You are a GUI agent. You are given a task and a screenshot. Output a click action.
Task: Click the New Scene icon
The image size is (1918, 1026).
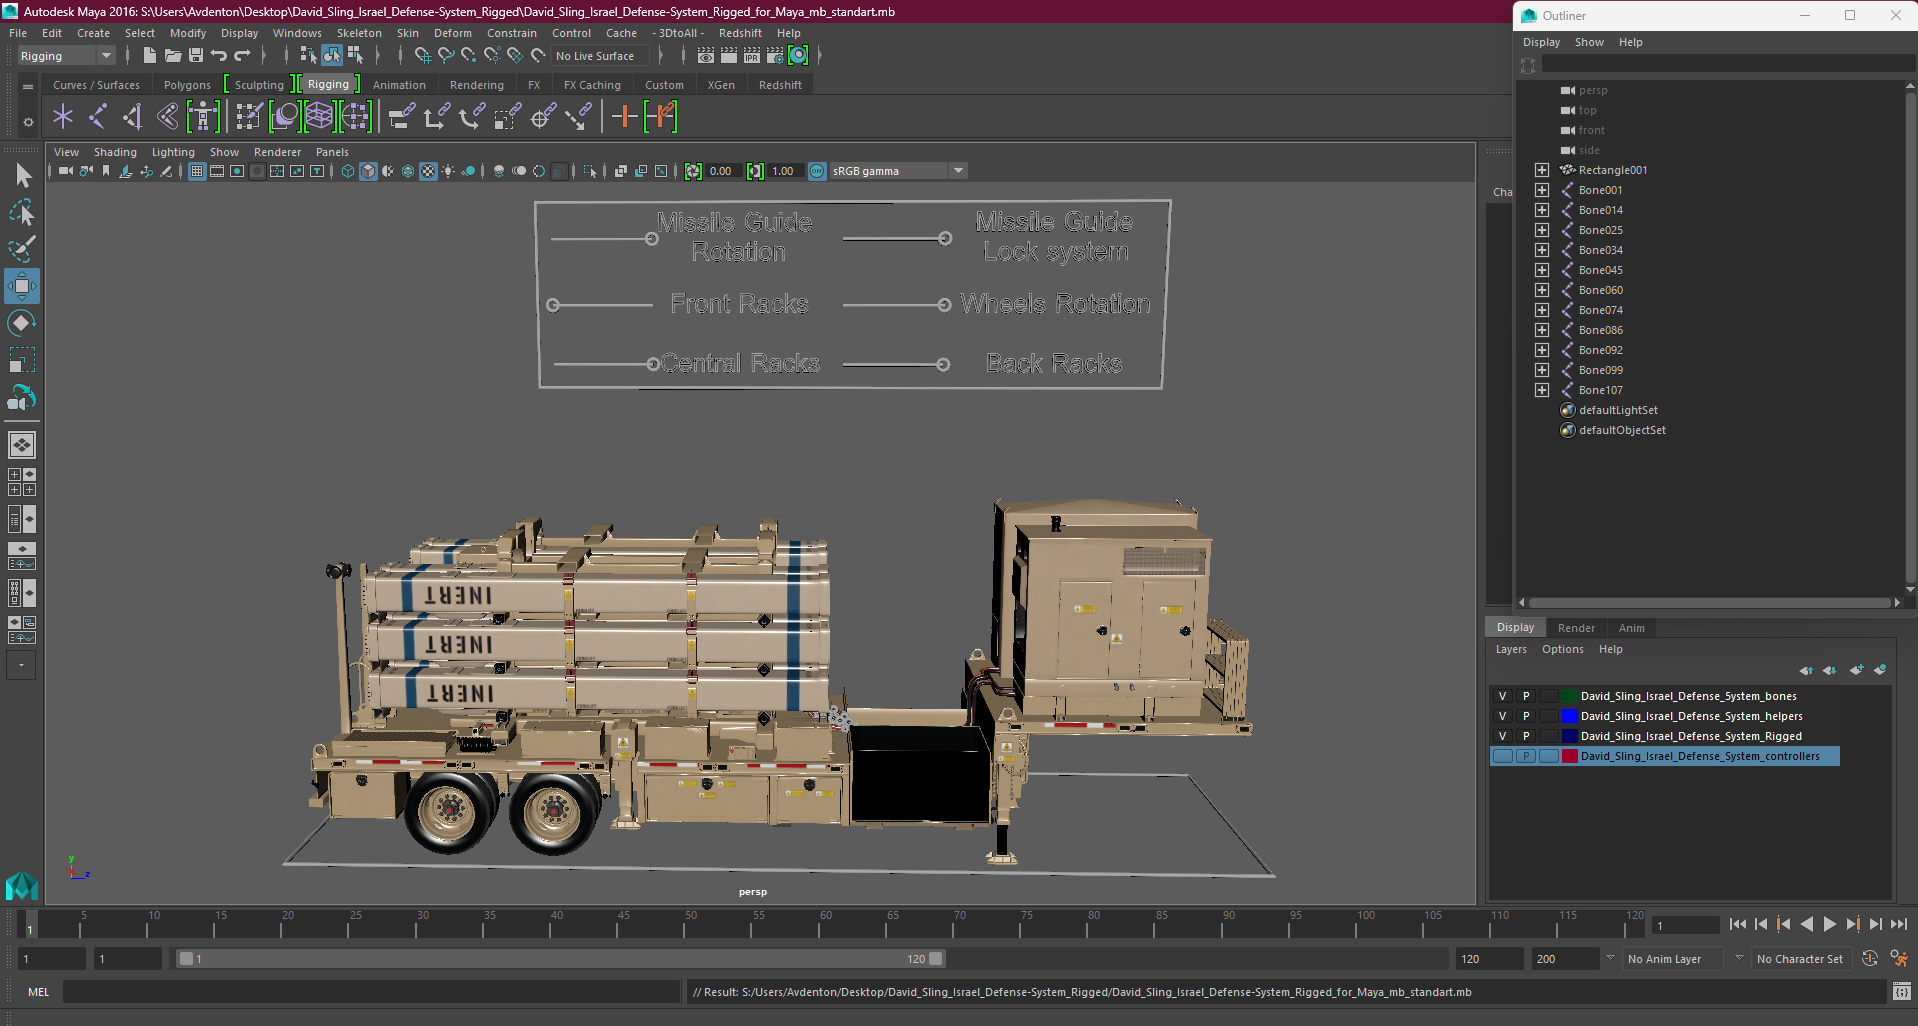[150, 56]
